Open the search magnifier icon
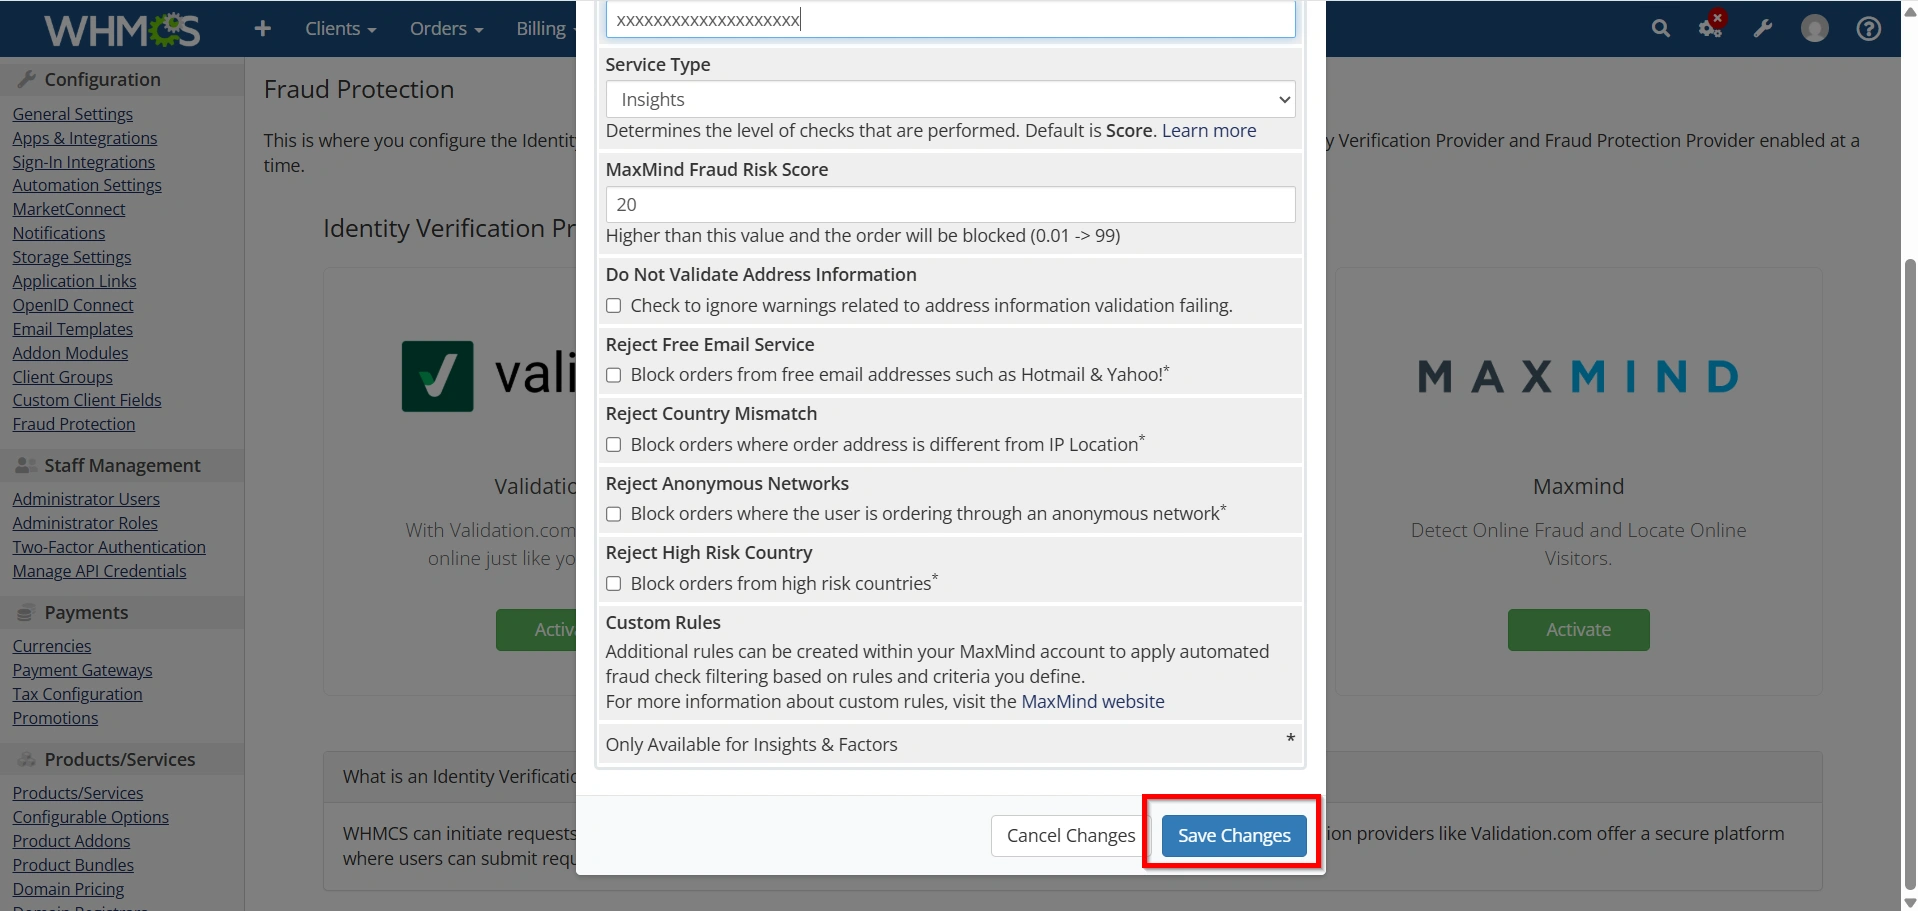Viewport: 1918px width, 911px height. (1661, 29)
